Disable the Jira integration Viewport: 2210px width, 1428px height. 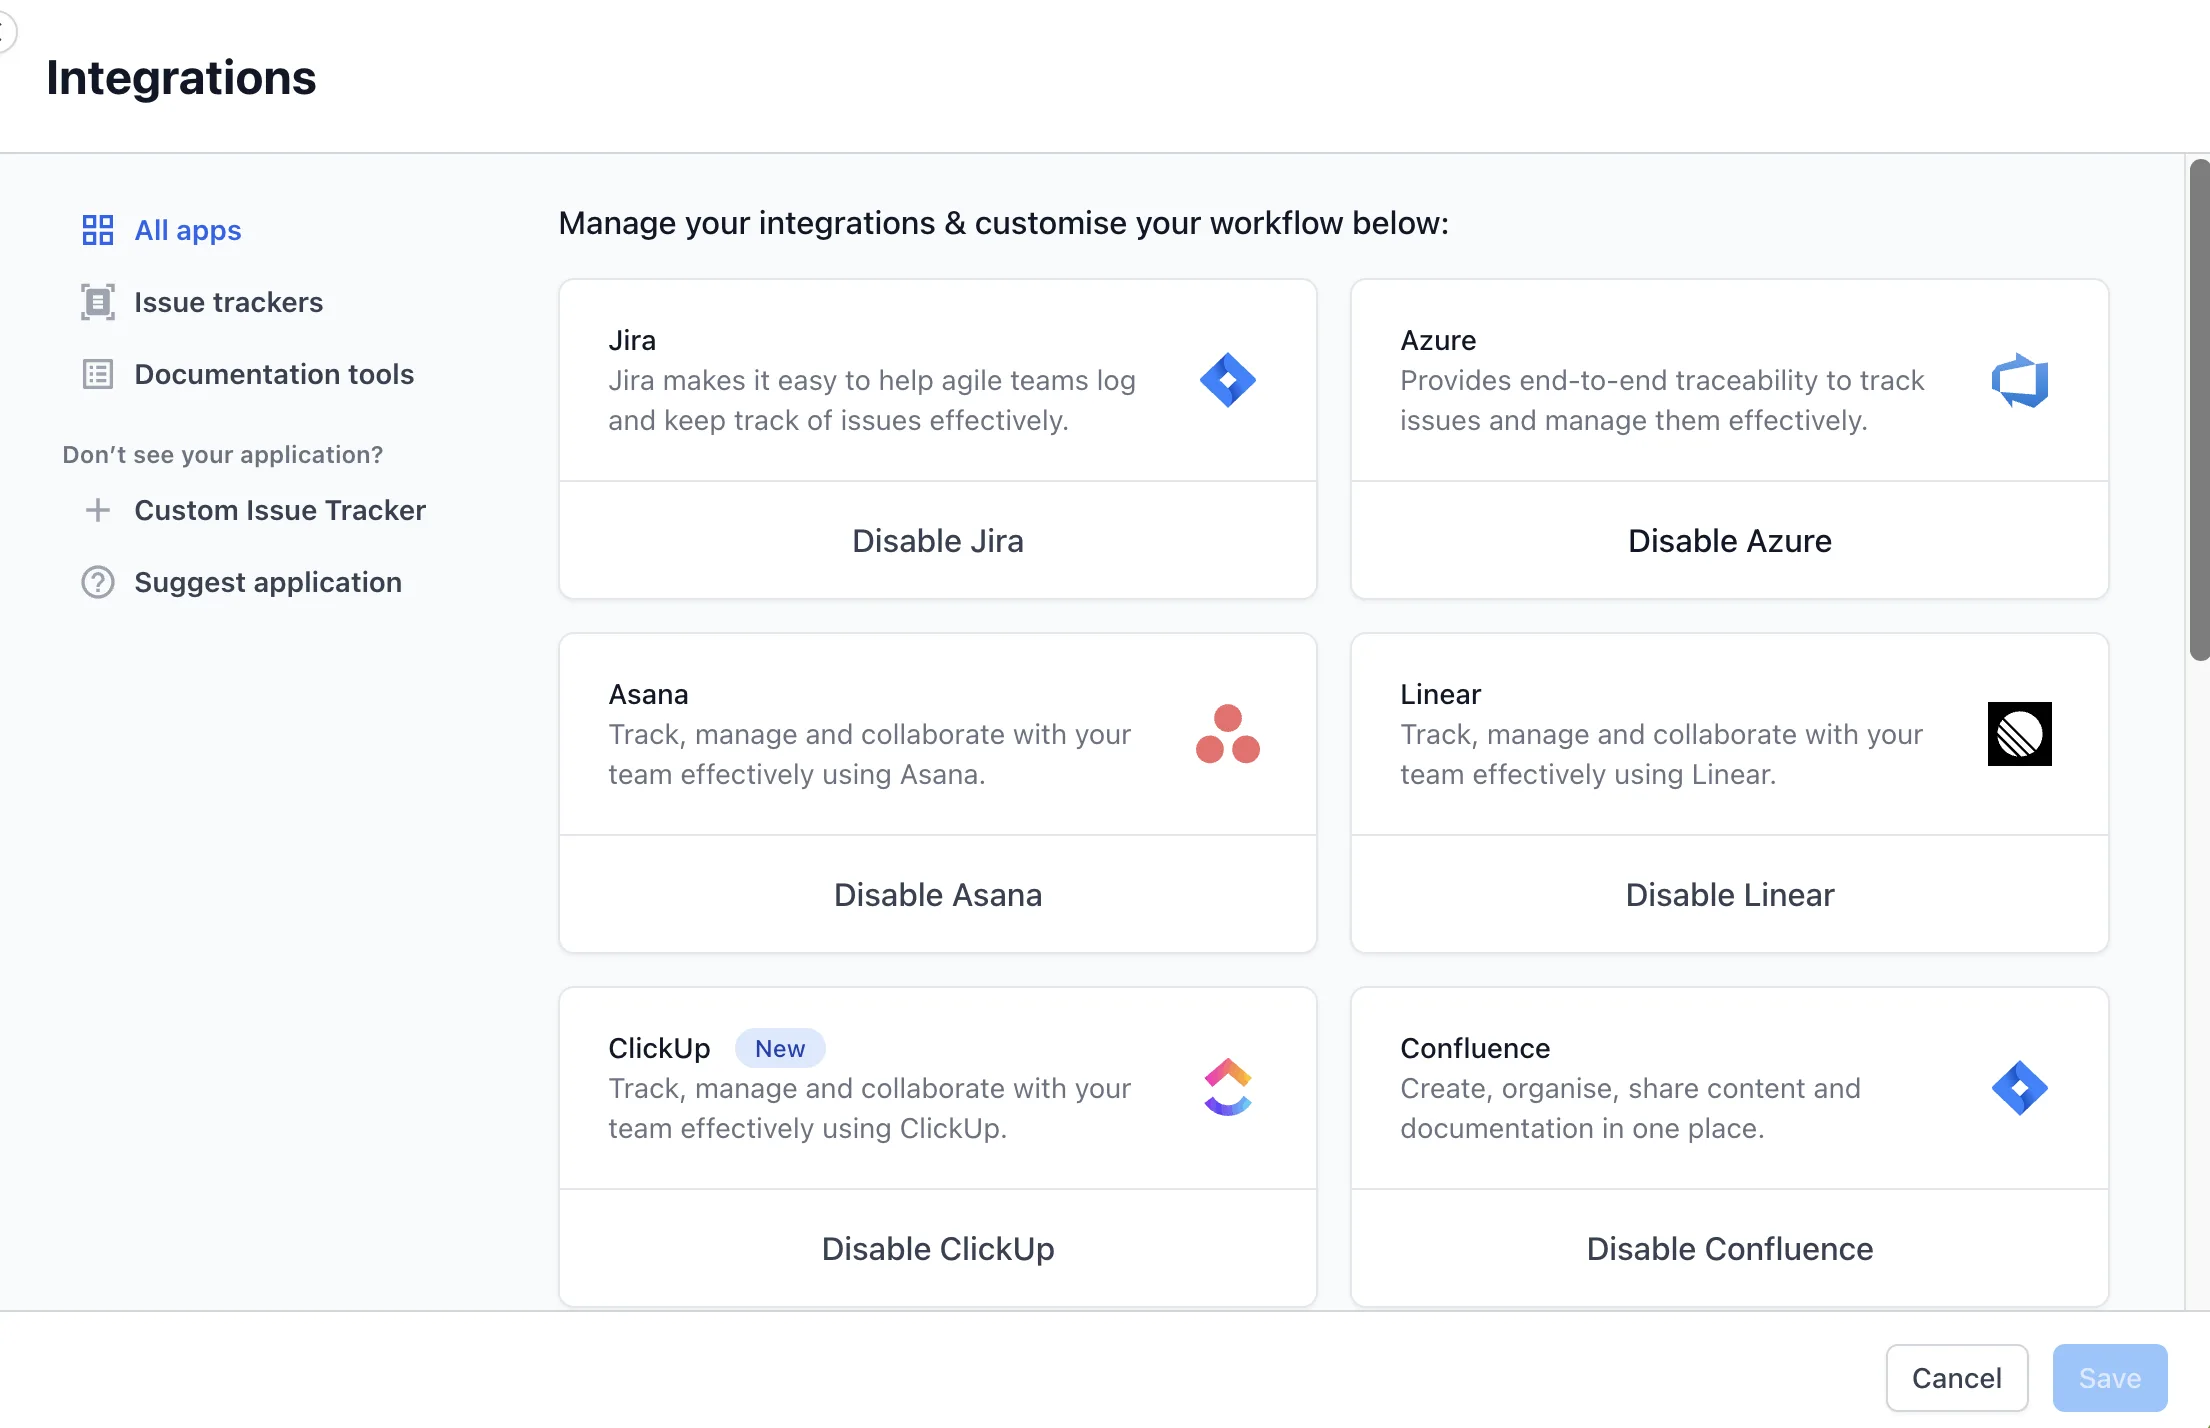[937, 541]
